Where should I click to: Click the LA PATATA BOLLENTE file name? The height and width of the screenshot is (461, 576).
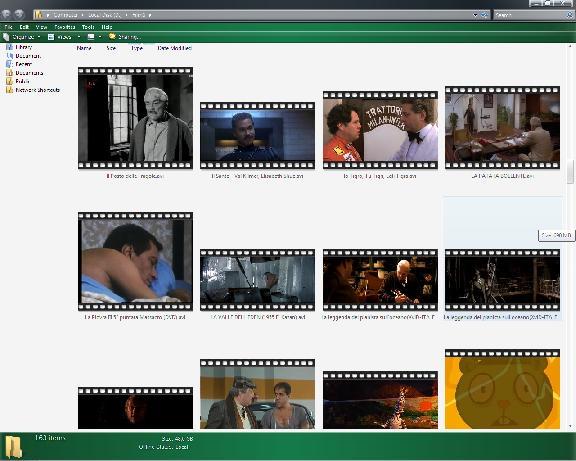[x=502, y=176]
